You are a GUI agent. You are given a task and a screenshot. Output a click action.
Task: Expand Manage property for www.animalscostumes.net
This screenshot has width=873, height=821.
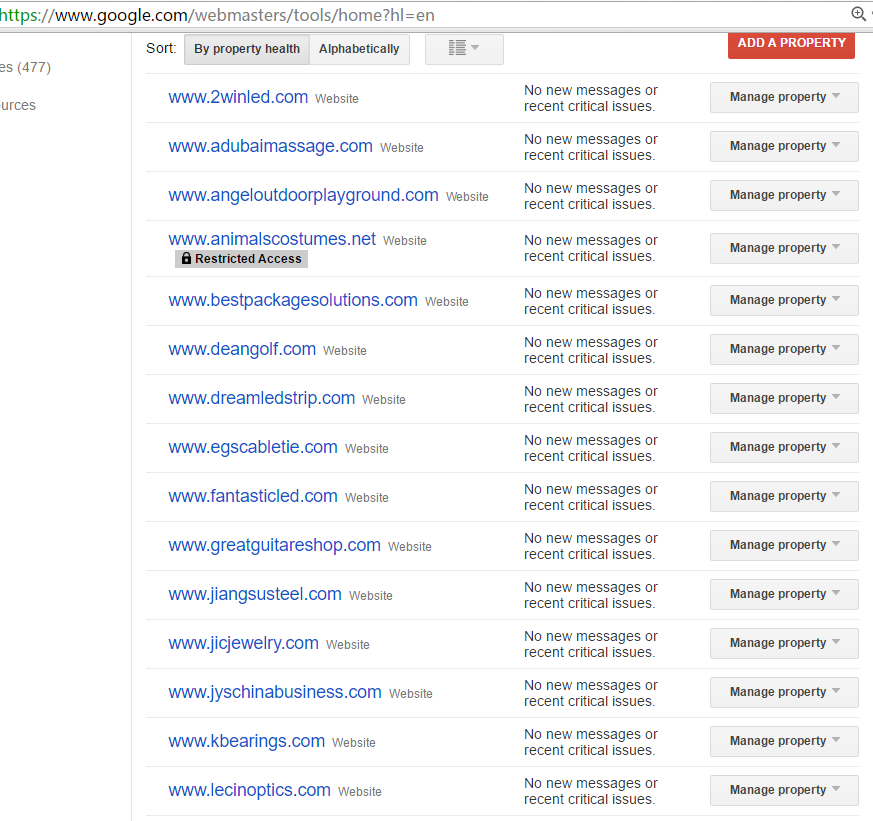pos(784,248)
